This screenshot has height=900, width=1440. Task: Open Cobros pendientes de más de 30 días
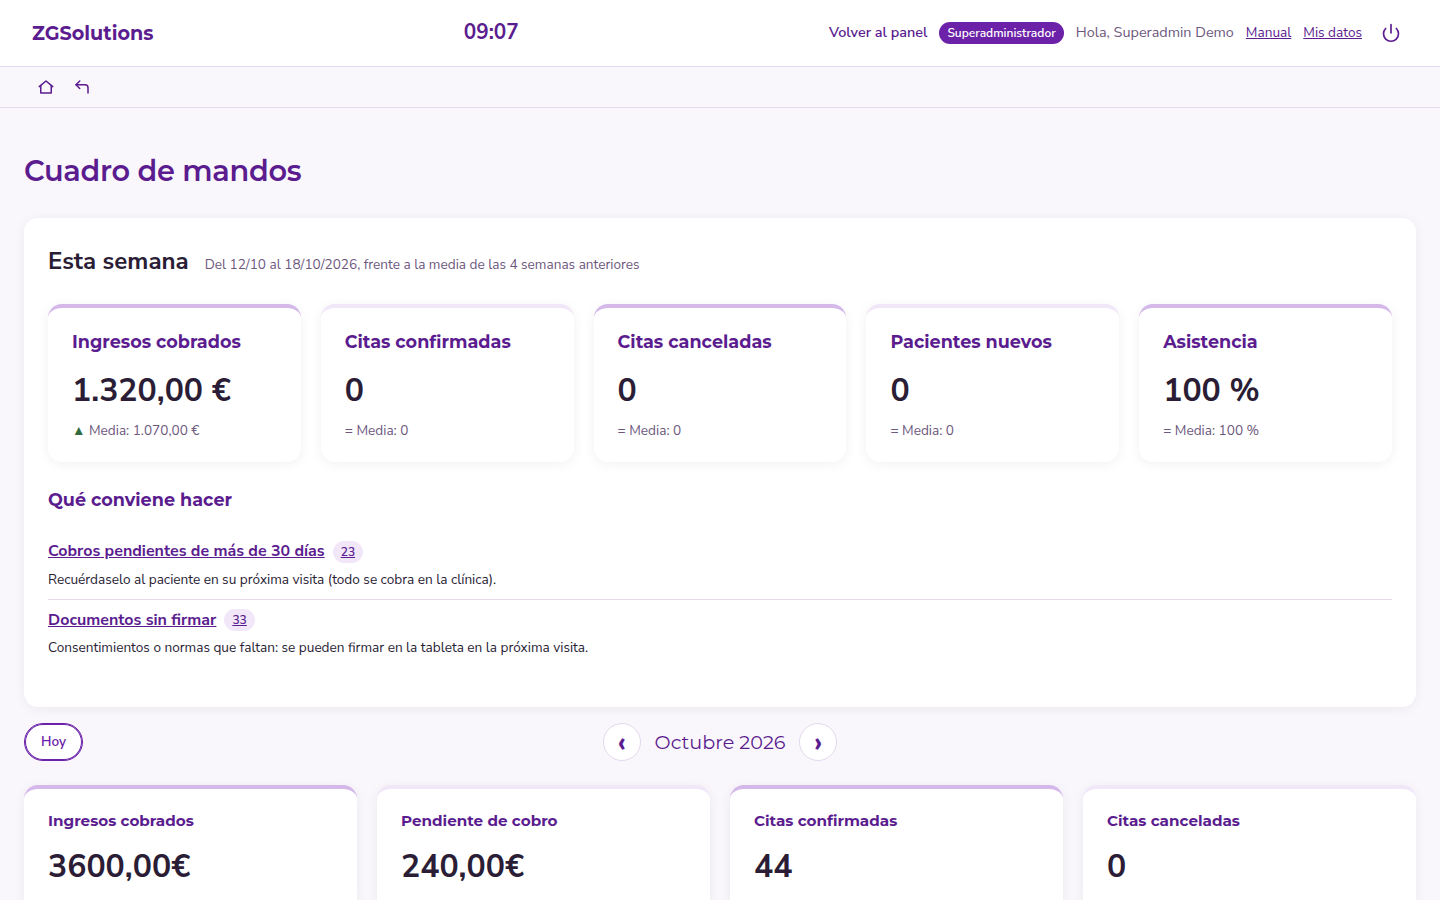coord(186,551)
